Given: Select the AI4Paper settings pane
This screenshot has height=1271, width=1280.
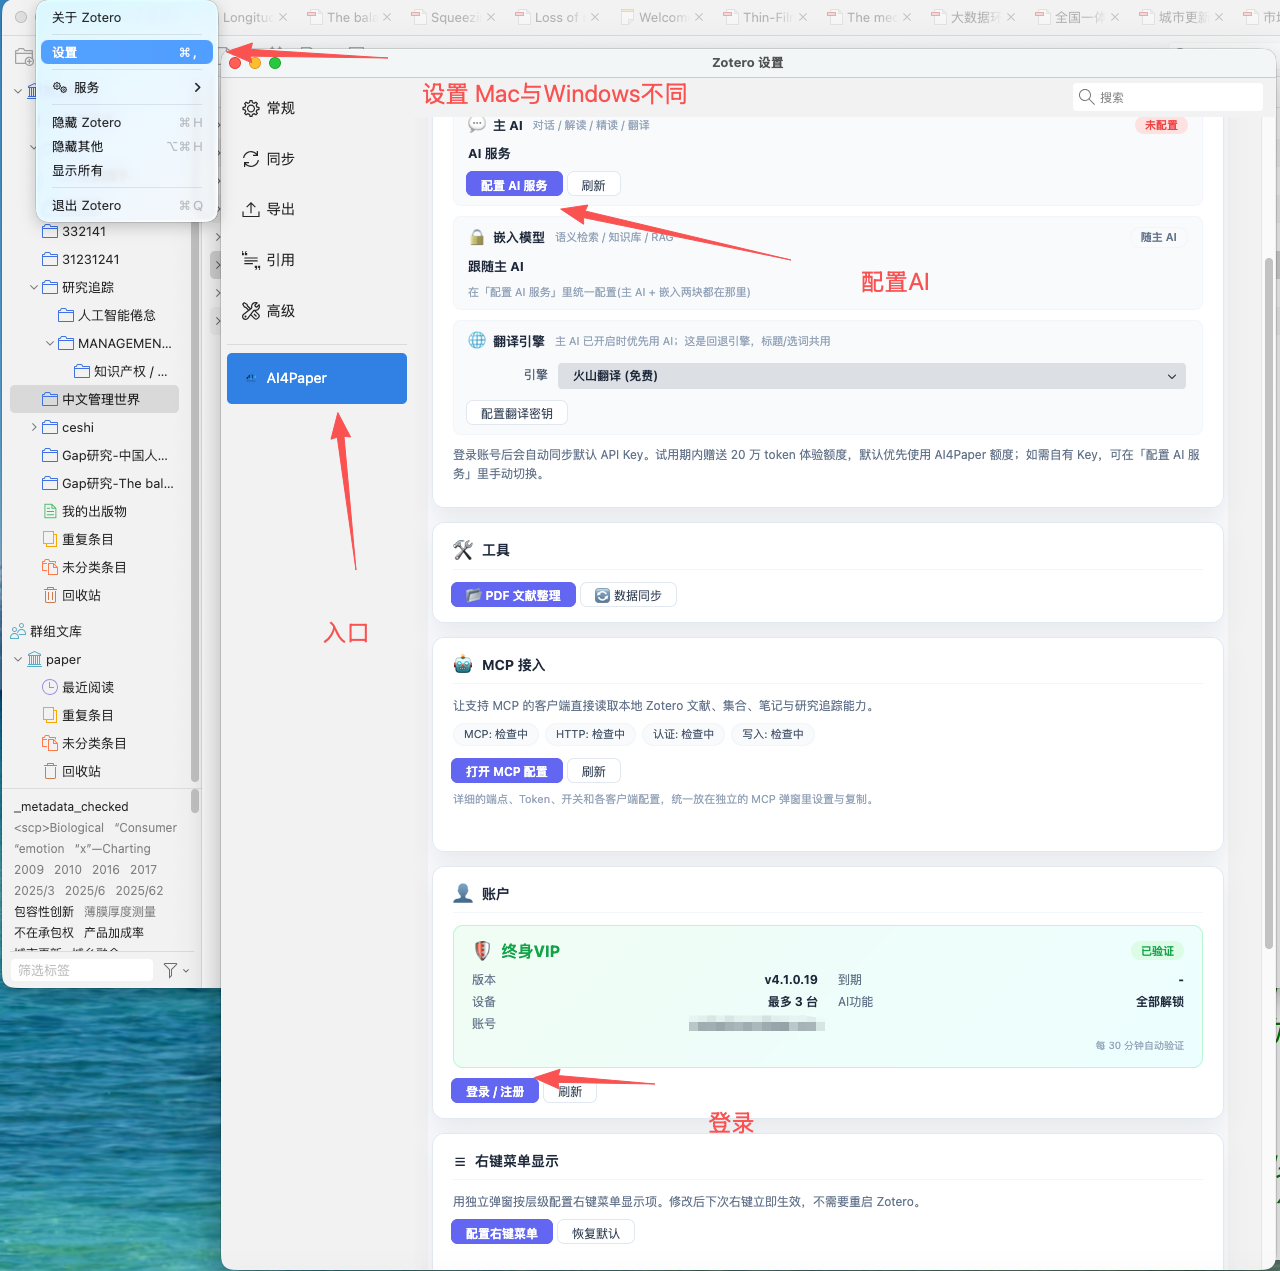Looking at the screenshot, I should tap(316, 378).
